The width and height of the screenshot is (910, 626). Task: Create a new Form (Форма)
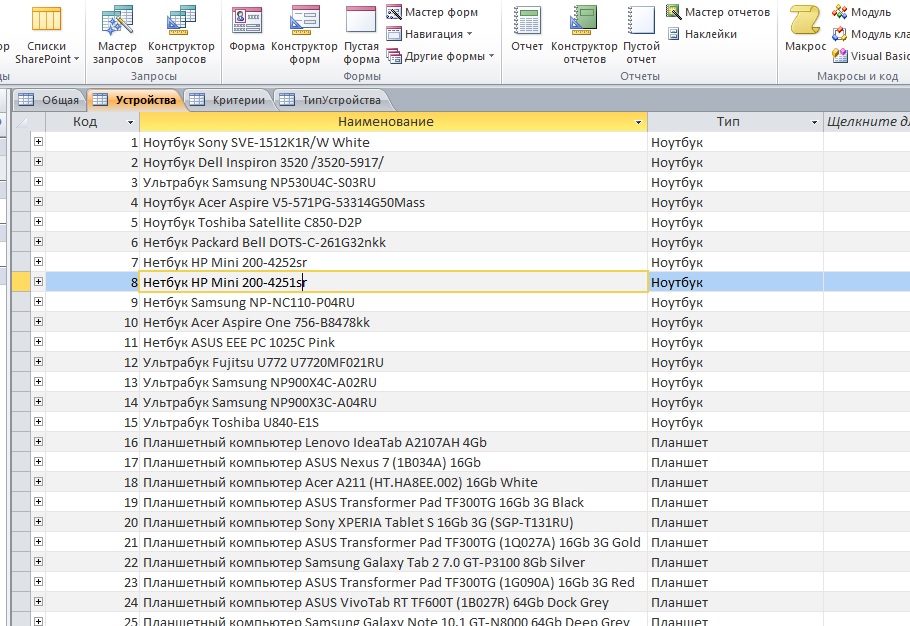tap(247, 29)
